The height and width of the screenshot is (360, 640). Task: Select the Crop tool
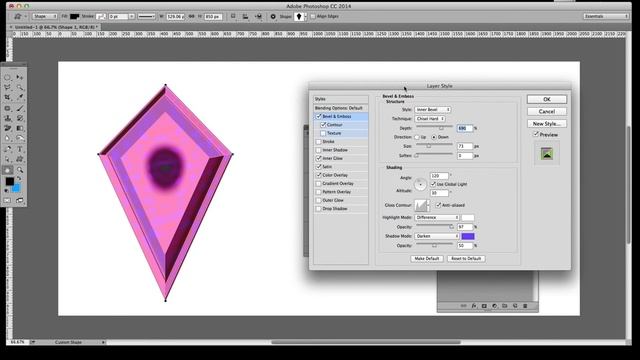pos(8,98)
